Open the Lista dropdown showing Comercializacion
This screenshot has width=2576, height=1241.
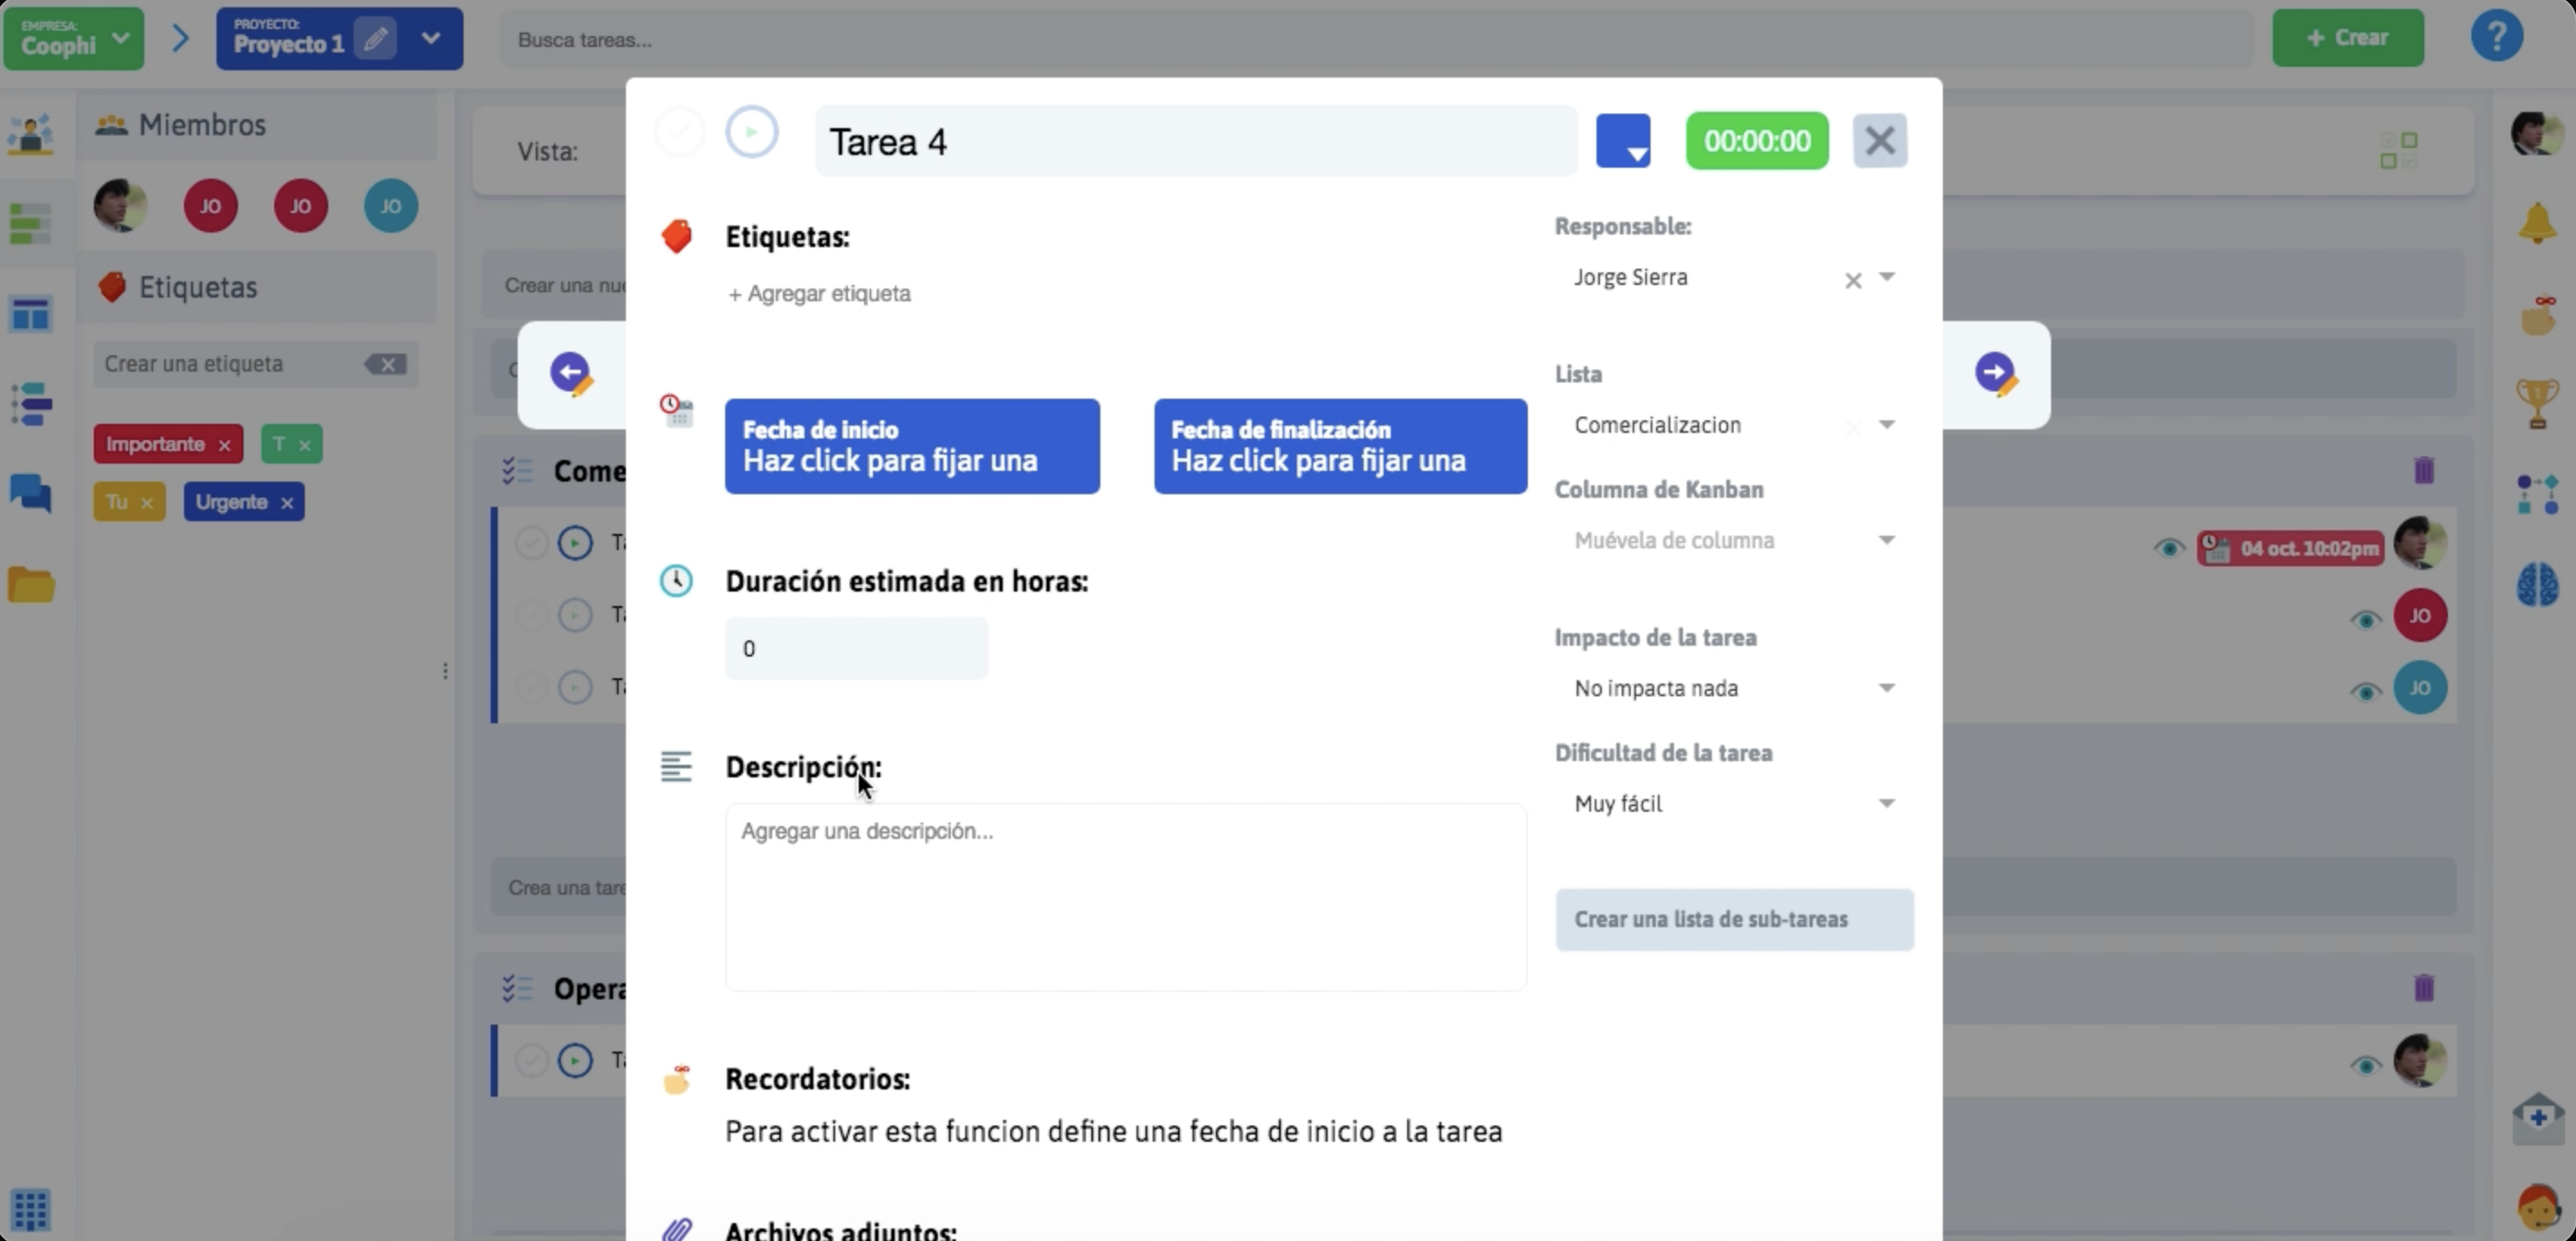point(1886,424)
